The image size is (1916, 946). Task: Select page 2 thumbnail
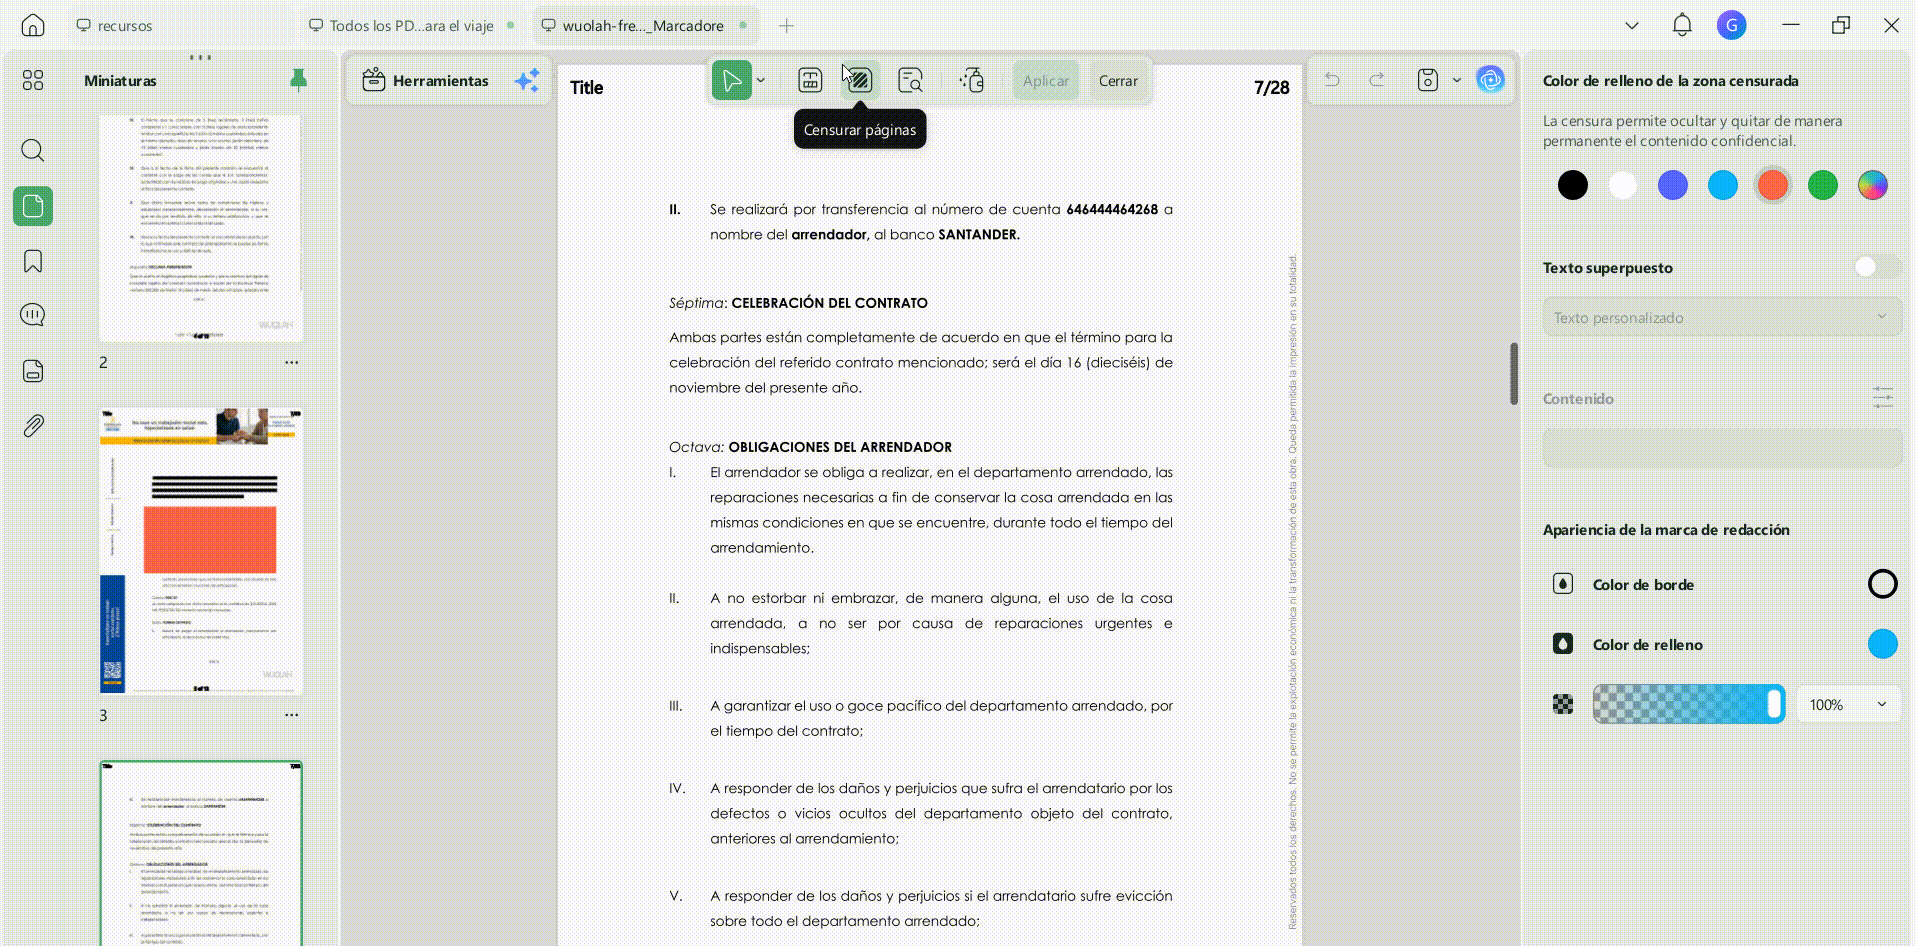[201, 228]
